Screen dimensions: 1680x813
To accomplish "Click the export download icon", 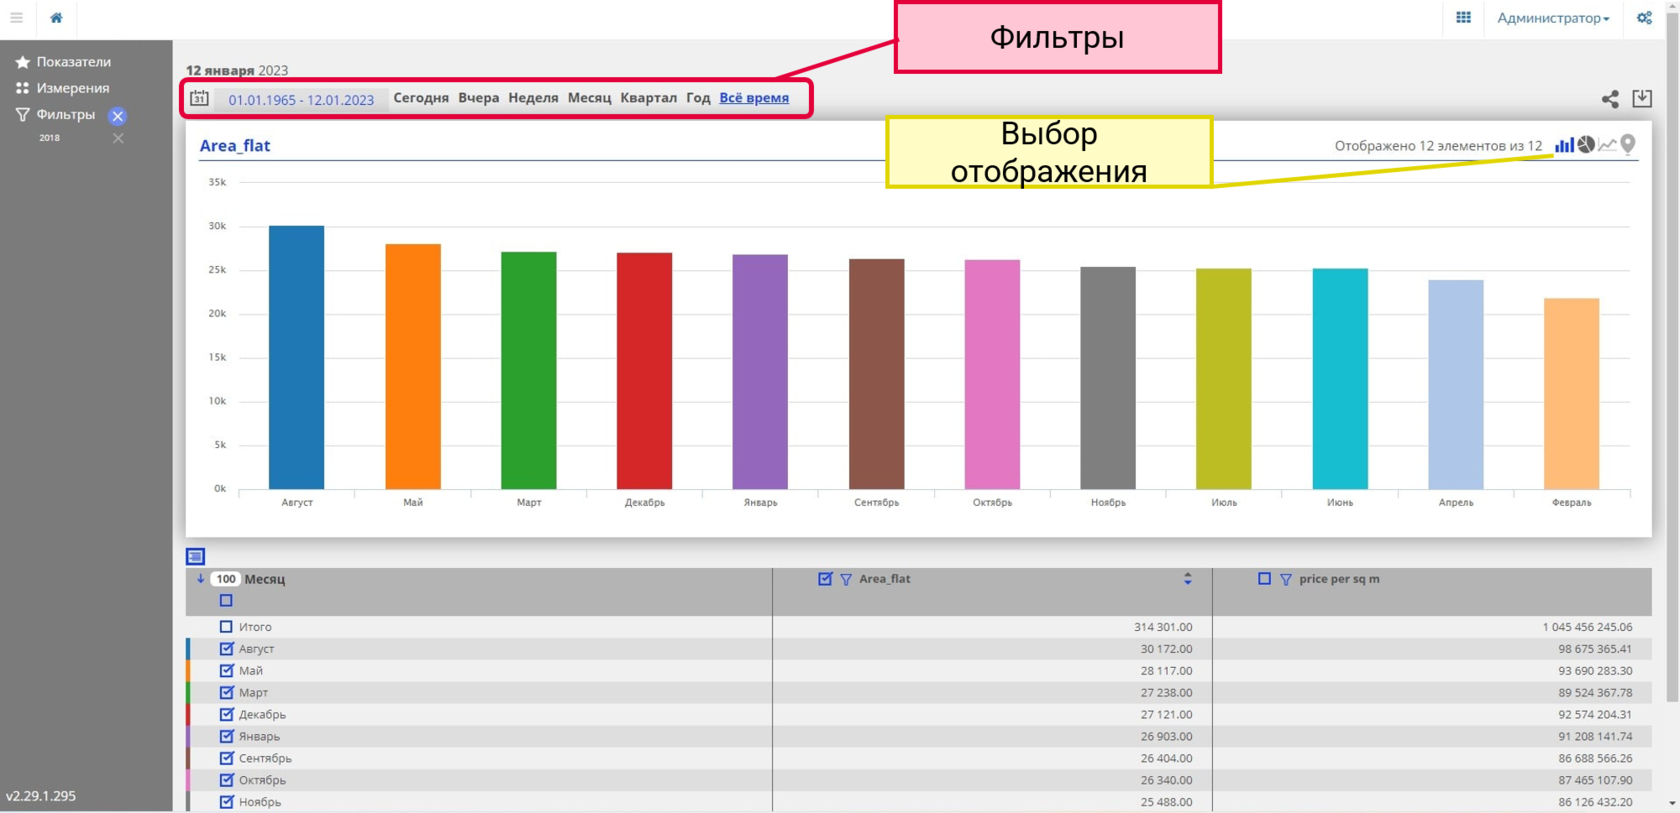I will click(x=1642, y=98).
